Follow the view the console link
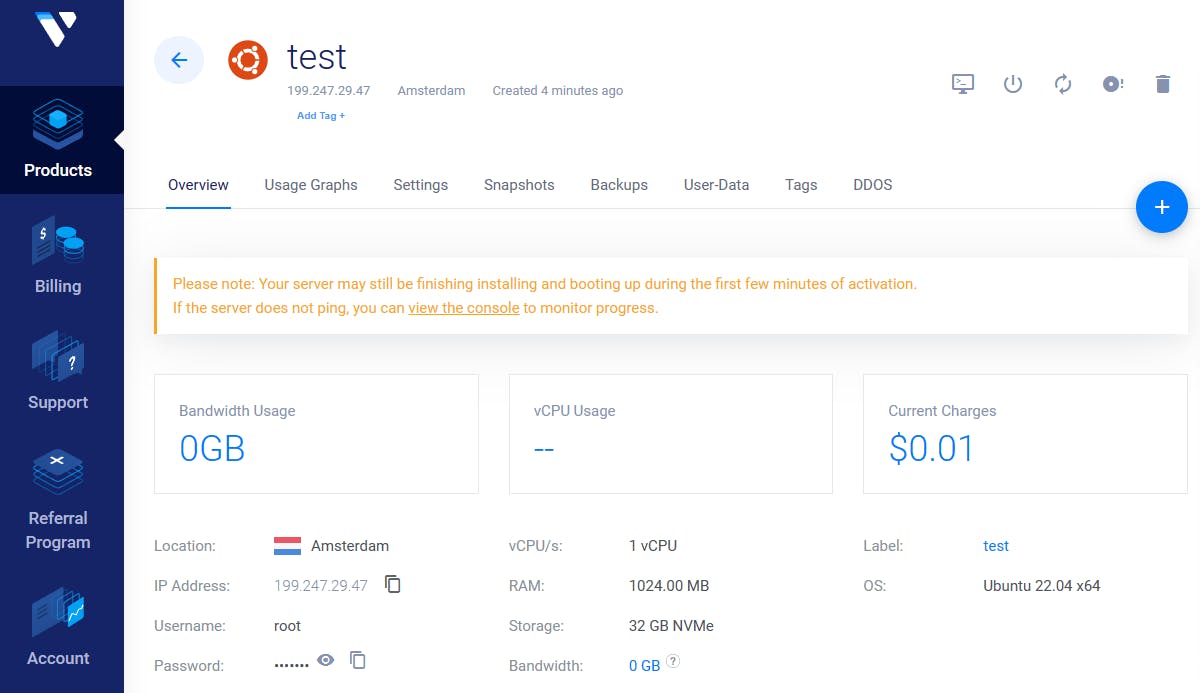 pos(464,308)
